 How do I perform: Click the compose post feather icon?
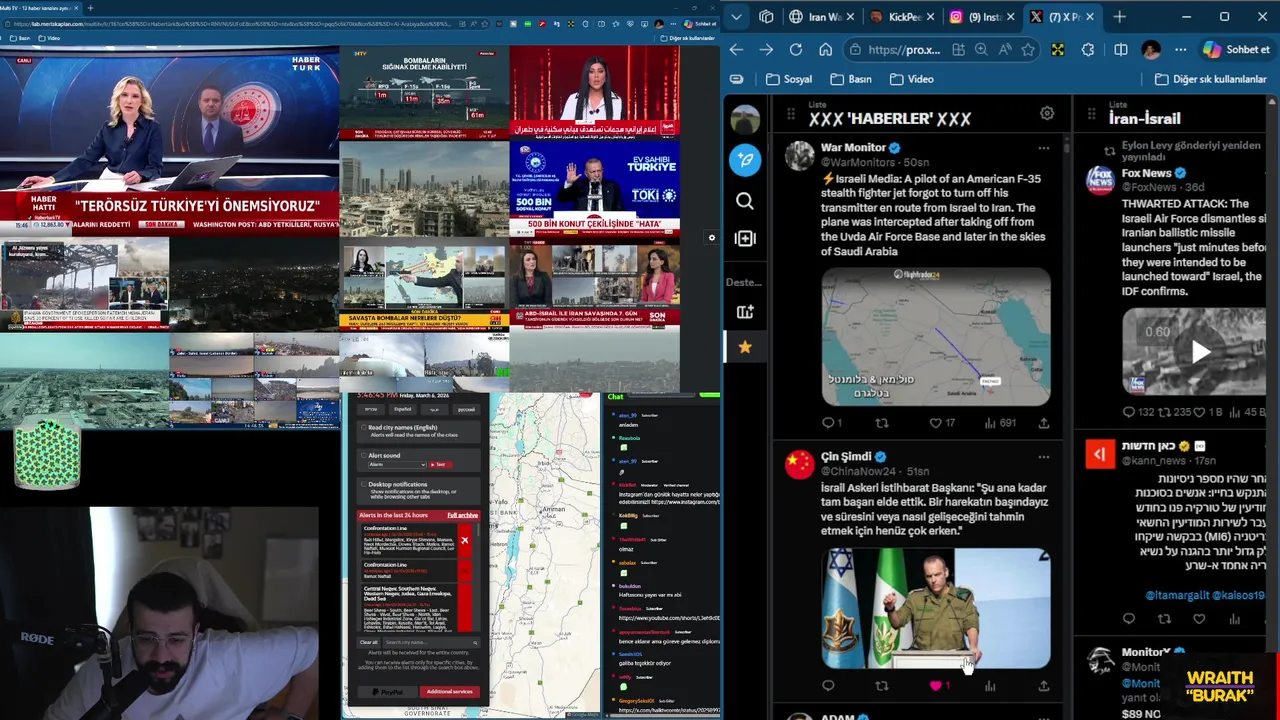(x=745, y=160)
